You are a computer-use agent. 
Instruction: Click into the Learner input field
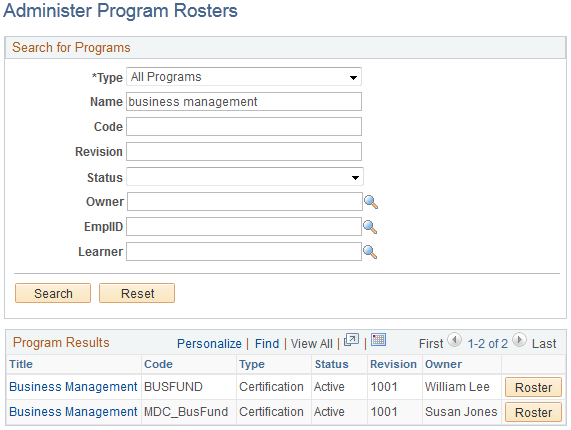click(244, 252)
